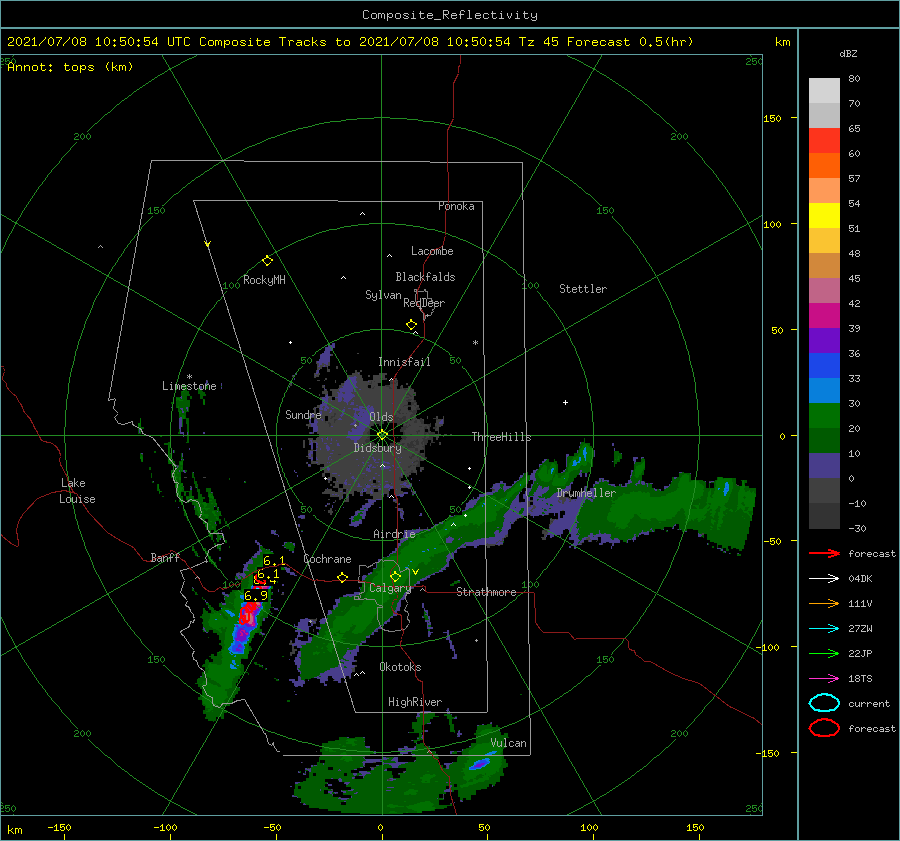Select the cyan current ellipse symbol
The height and width of the screenshot is (841, 900).
[824, 703]
